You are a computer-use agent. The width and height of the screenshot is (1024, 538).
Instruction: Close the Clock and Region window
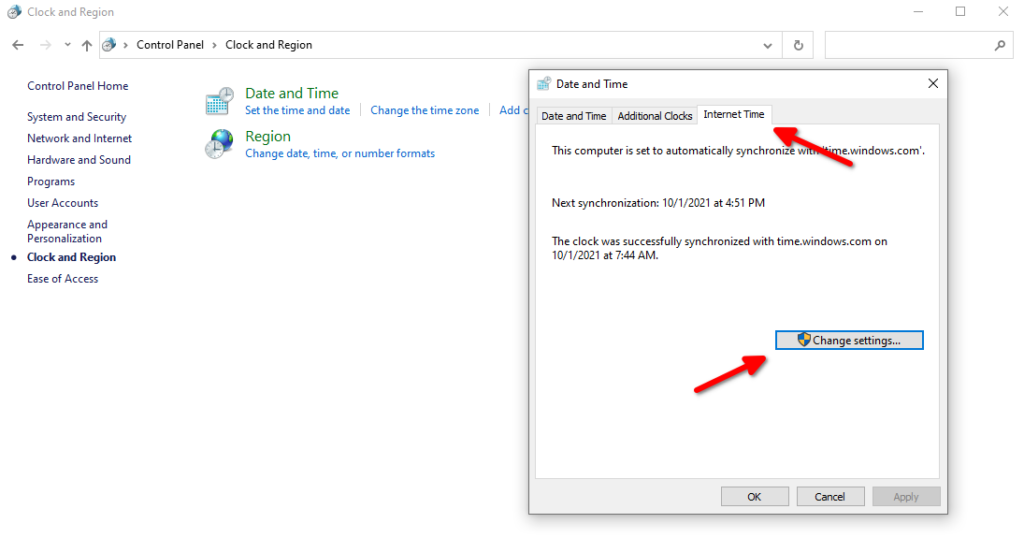(x=1003, y=12)
